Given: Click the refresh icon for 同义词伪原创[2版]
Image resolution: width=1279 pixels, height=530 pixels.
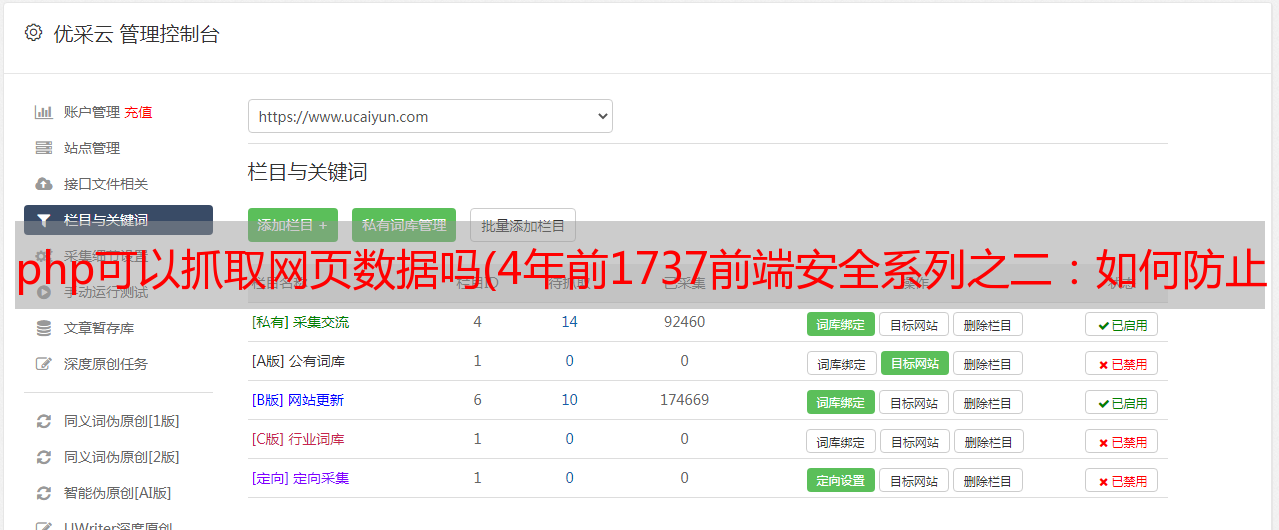Looking at the screenshot, I should coord(44,457).
